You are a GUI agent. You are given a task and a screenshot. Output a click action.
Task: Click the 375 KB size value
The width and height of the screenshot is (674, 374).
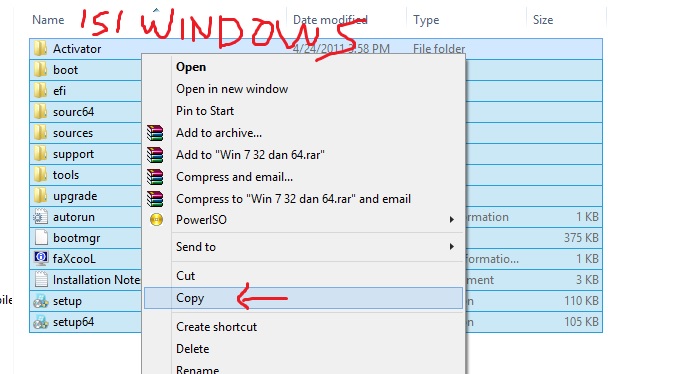pyautogui.click(x=581, y=238)
